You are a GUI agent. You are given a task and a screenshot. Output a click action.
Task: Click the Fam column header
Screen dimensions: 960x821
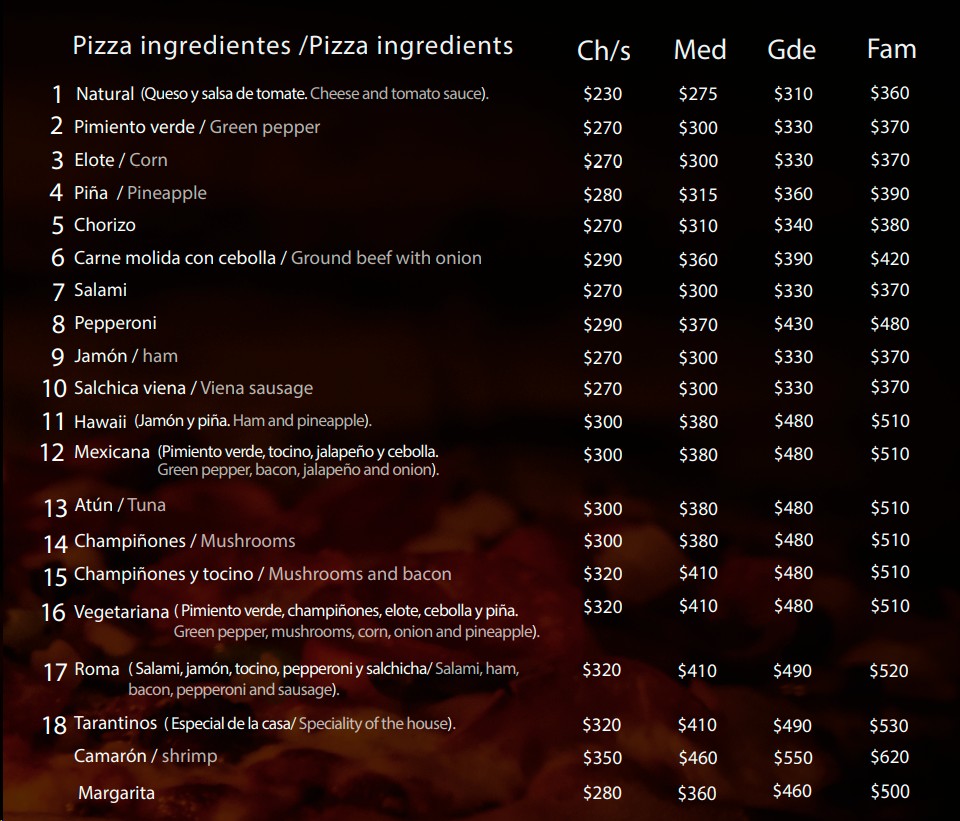point(891,50)
